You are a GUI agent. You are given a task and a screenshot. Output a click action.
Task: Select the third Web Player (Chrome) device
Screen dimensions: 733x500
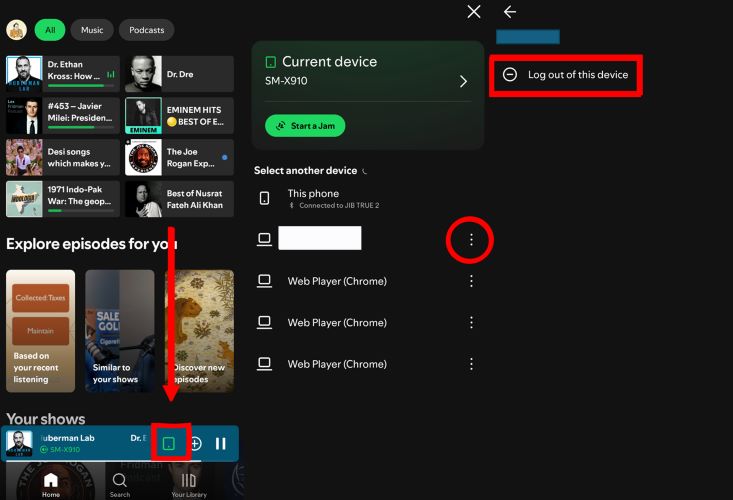click(x=337, y=364)
